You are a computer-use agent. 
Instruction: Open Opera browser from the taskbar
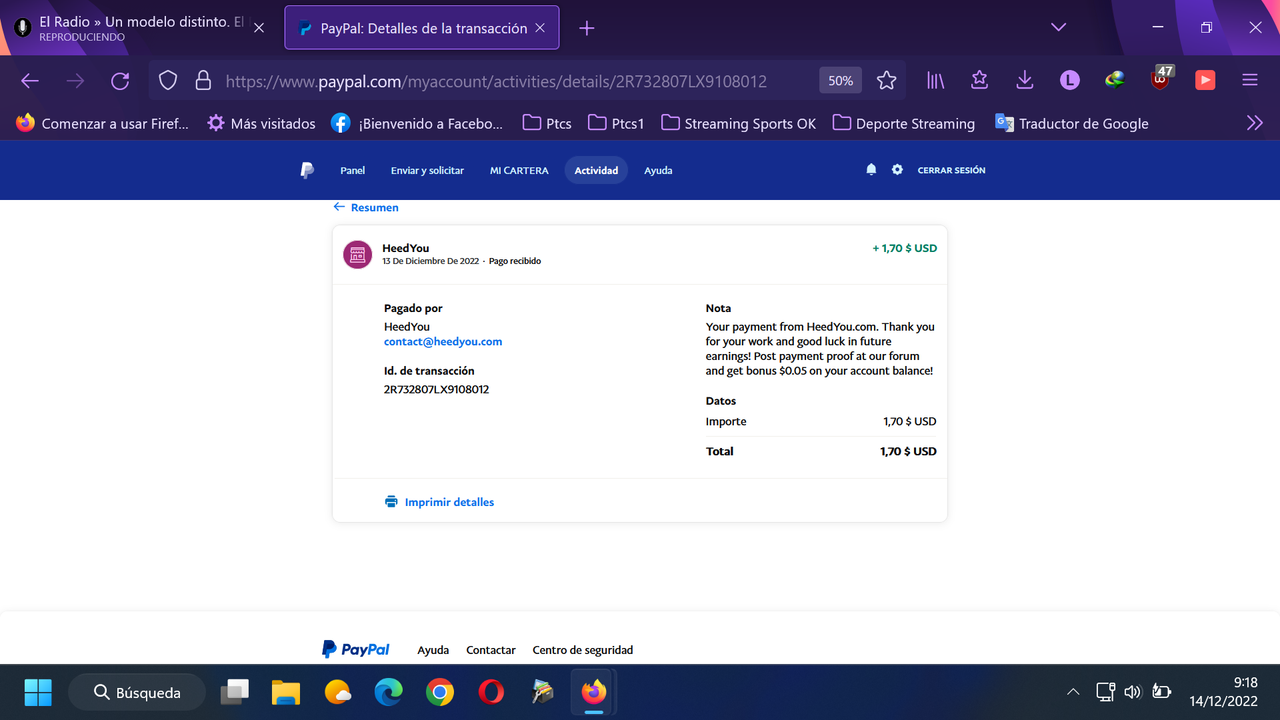tap(491, 692)
